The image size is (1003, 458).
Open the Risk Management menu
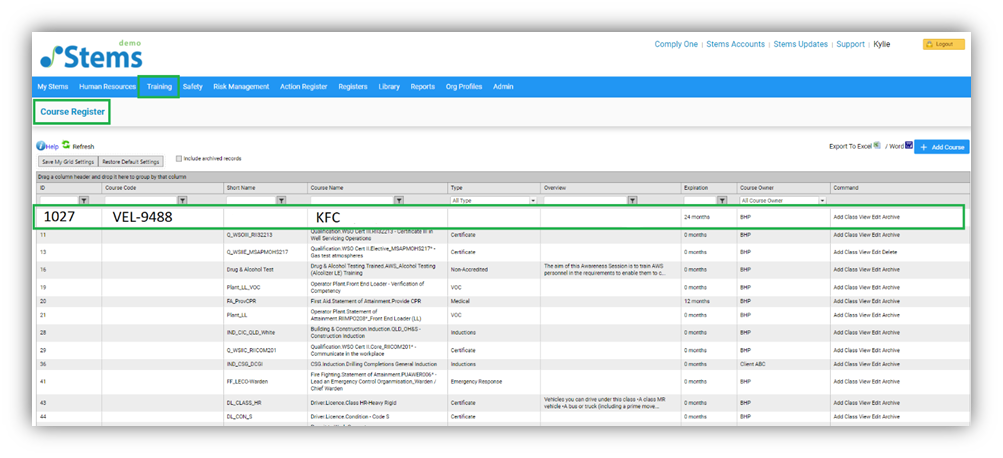click(x=241, y=87)
